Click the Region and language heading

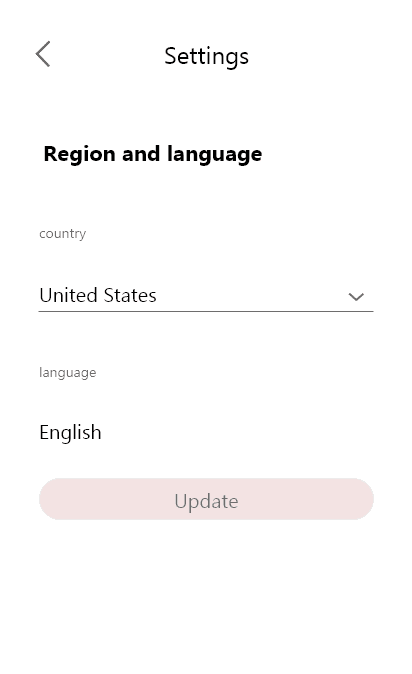click(153, 155)
